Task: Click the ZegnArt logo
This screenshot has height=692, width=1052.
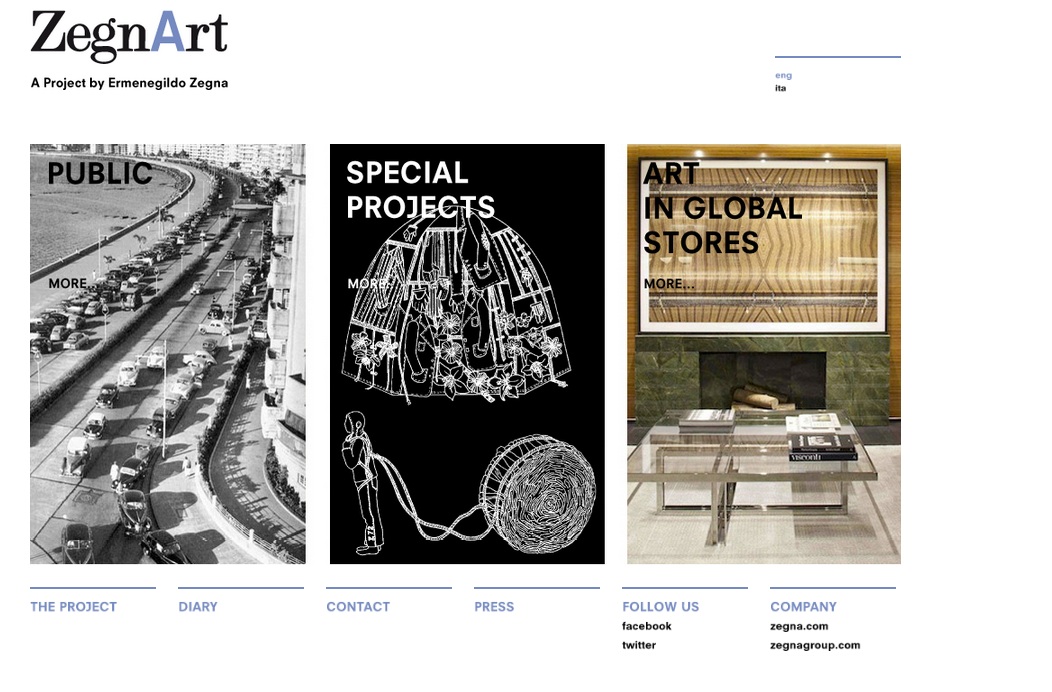Action: (x=129, y=36)
